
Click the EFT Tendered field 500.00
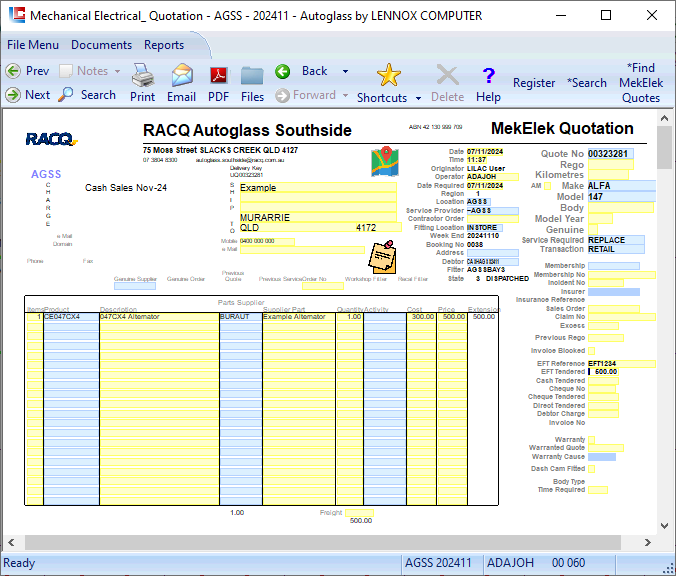pyautogui.click(x=603, y=372)
